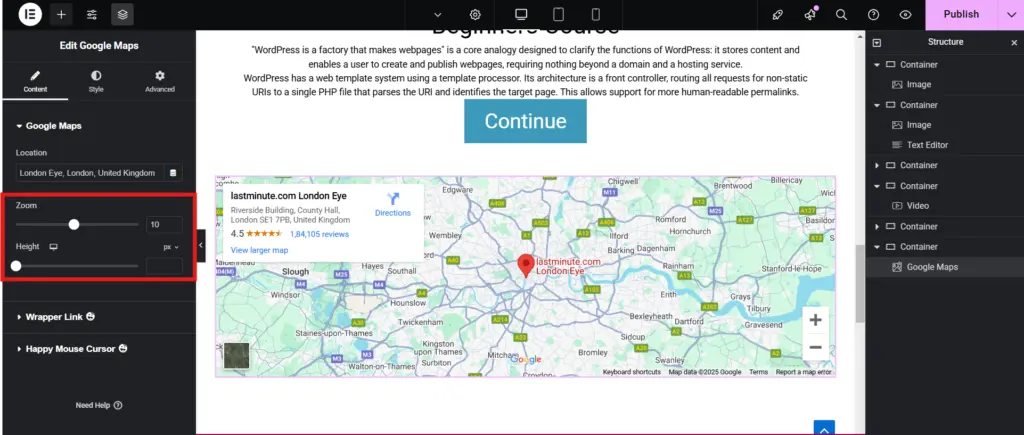Image resolution: width=1024 pixels, height=435 pixels.
Task: Open the 1,84,105 reviews link
Action: [x=319, y=234]
